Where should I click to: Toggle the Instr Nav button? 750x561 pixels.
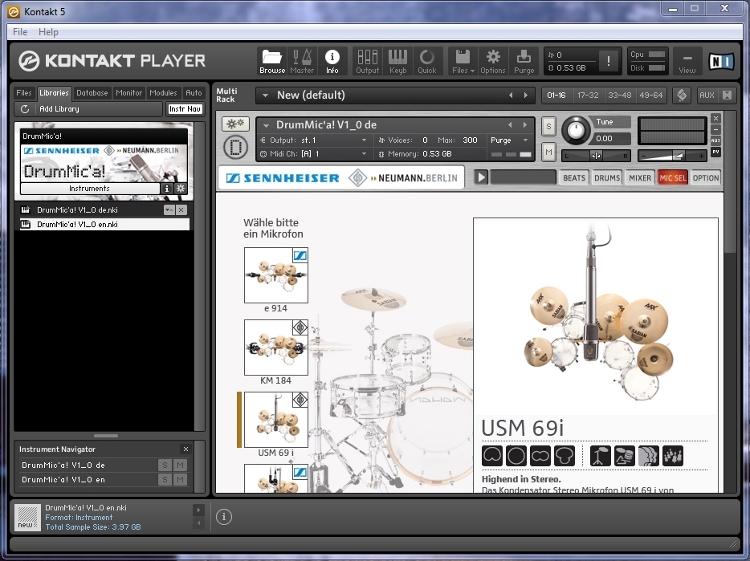(x=185, y=109)
